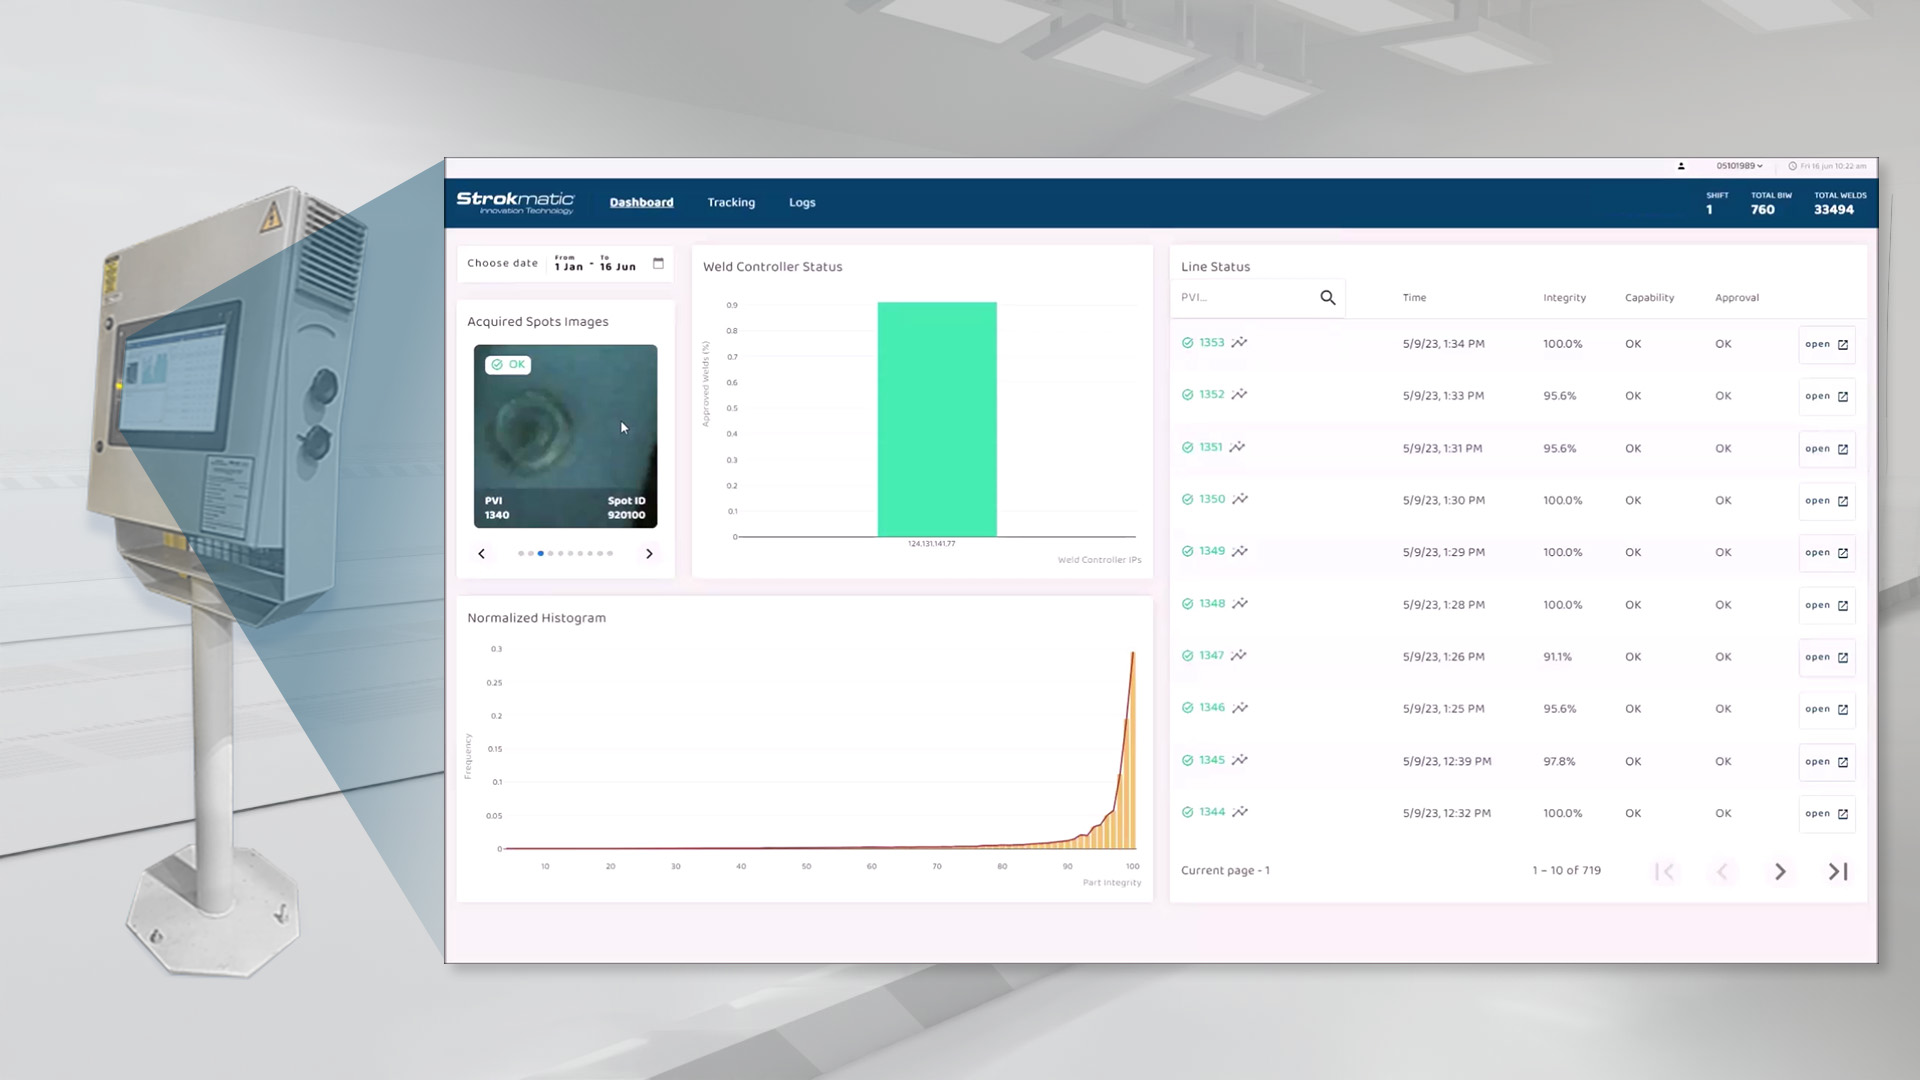
Task: Switch to the Tracking tab
Action: [731, 203]
